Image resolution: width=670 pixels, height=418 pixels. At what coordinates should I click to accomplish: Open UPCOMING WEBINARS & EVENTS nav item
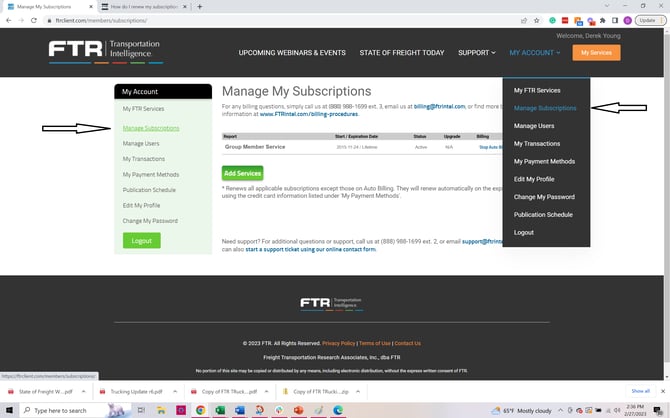point(292,53)
